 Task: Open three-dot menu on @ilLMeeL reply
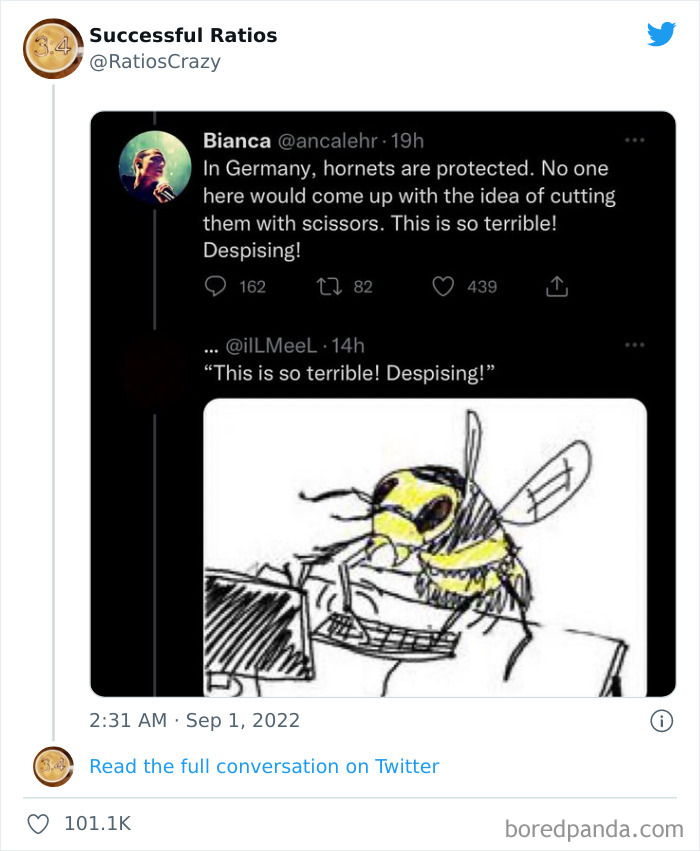[x=634, y=345]
